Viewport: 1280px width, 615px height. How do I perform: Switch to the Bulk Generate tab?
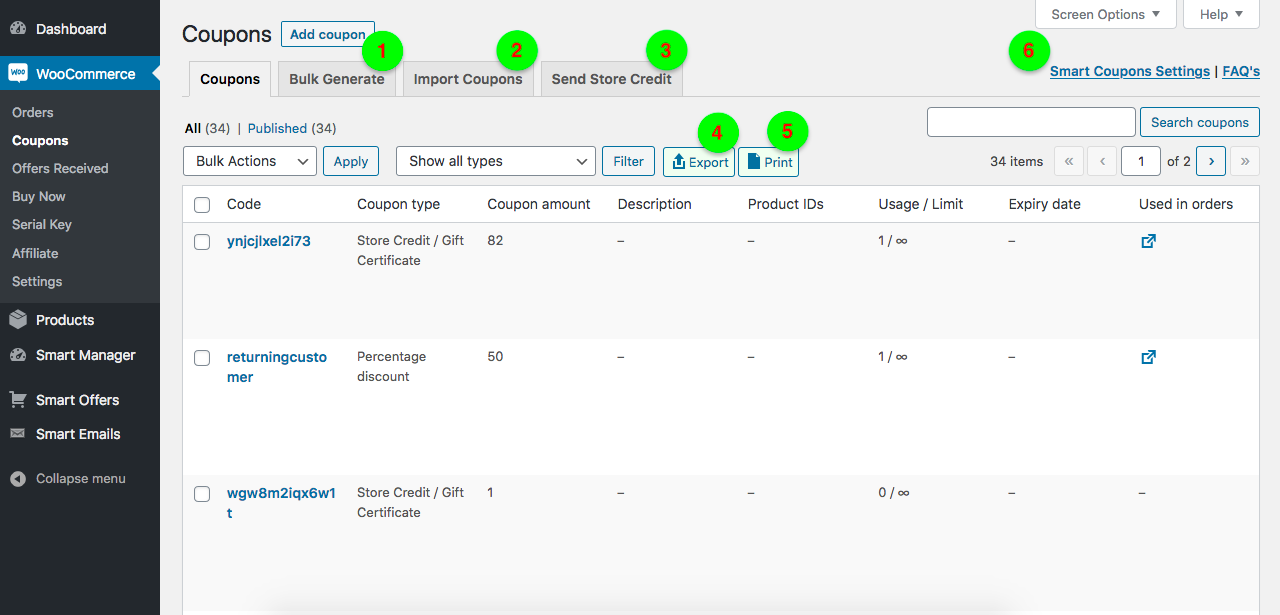coord(337,79)
